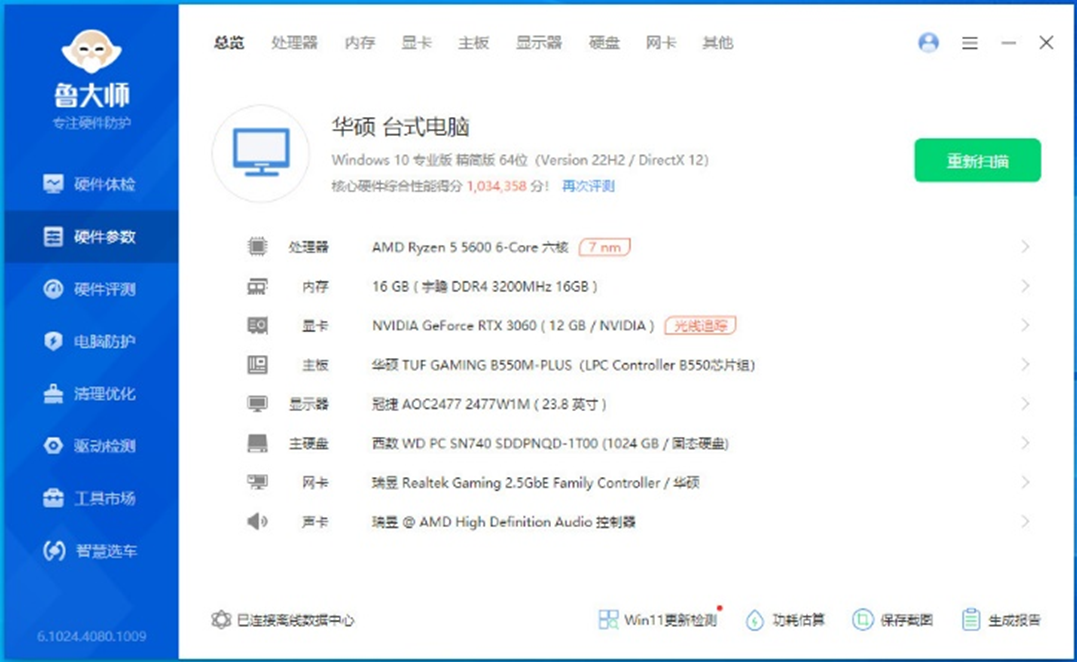Expand the 声卡 audio row arrow

[x=1025, y=521]
